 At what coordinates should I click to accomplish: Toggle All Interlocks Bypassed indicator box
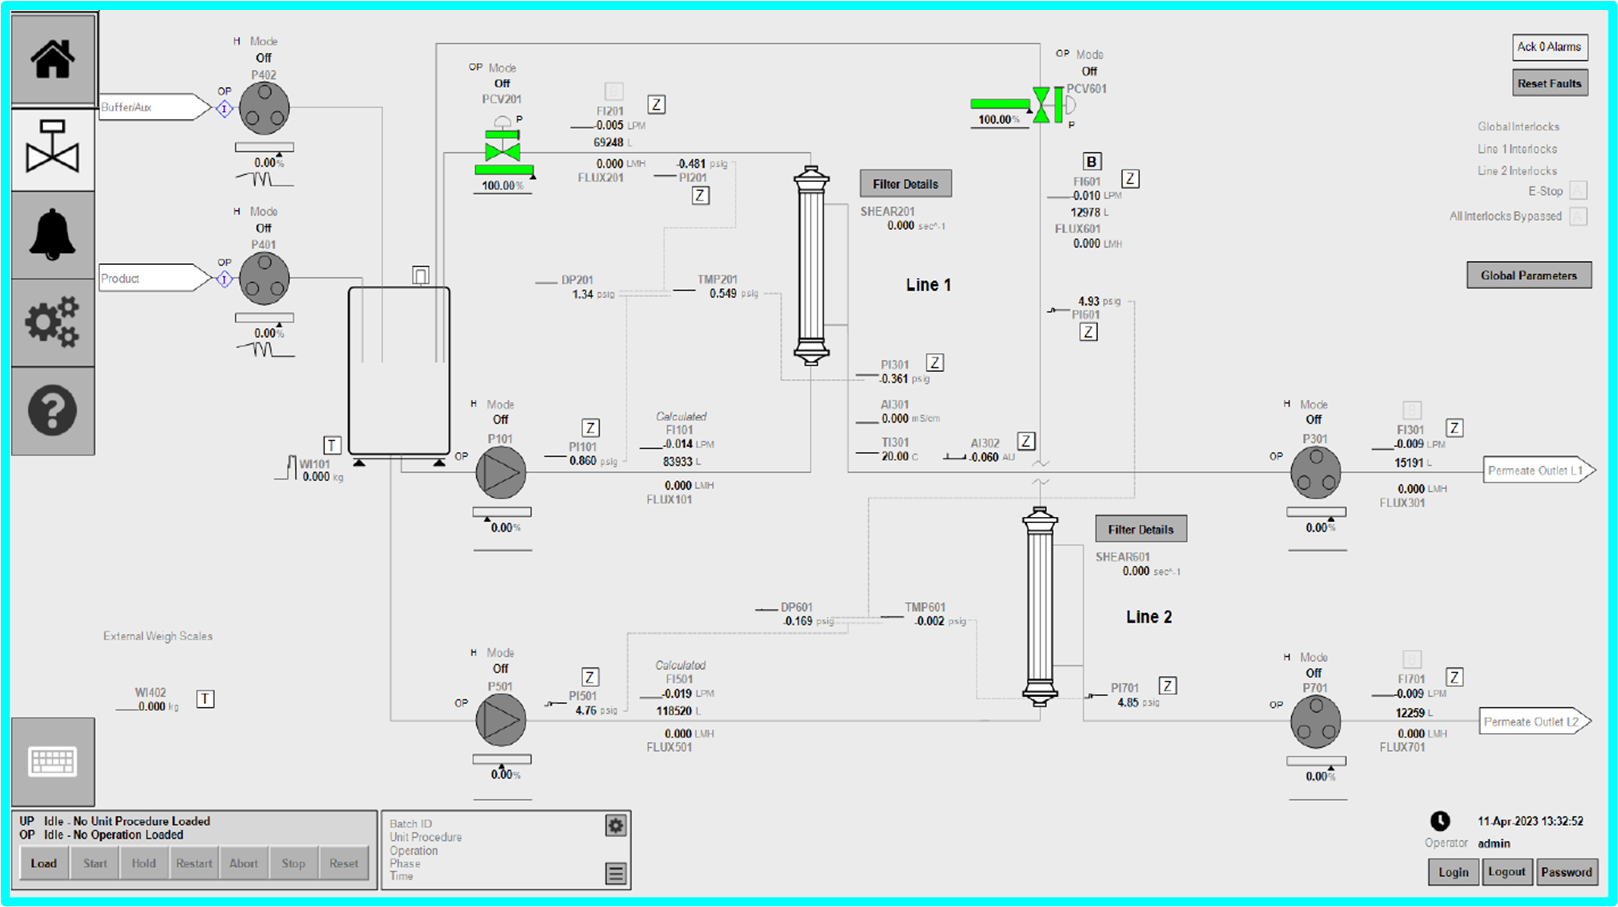click(1578, 216)
